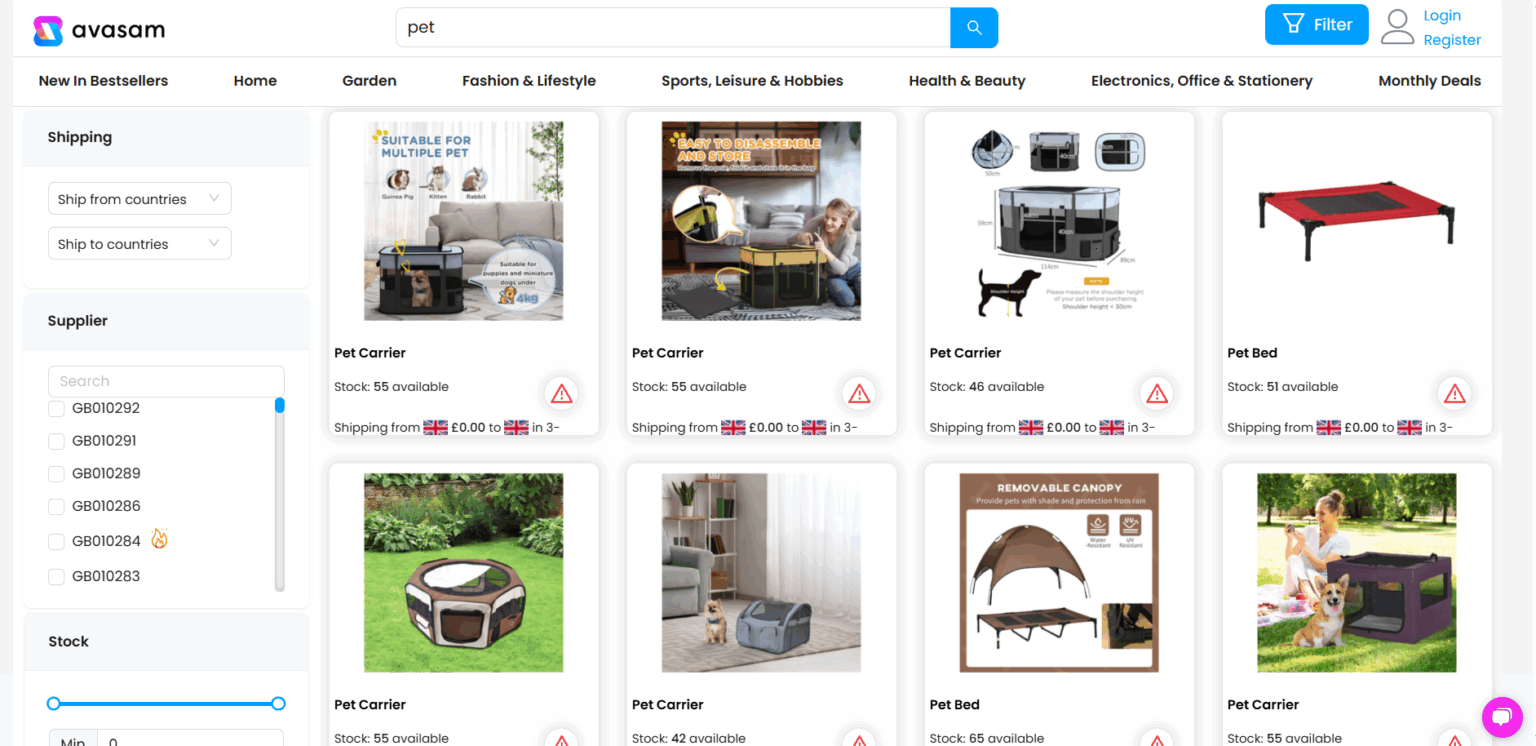Open New In Bestsellers menu

point(103,81)
